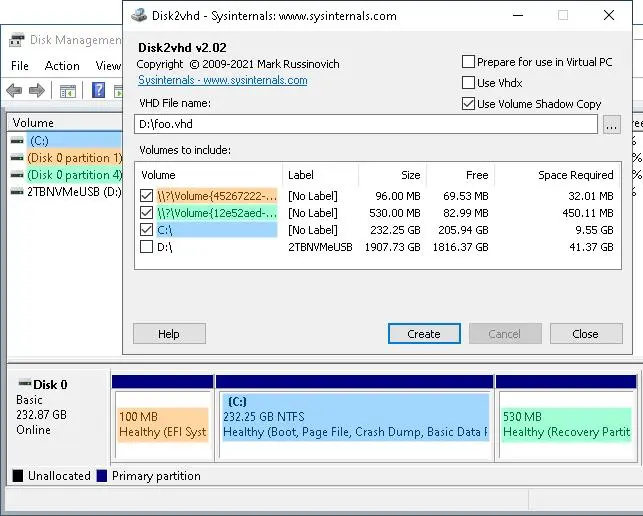The width and height of the screenshot is (643, 516).
Task: Minimize the Disk2vhd window
Action: click(x=518, y=16)
